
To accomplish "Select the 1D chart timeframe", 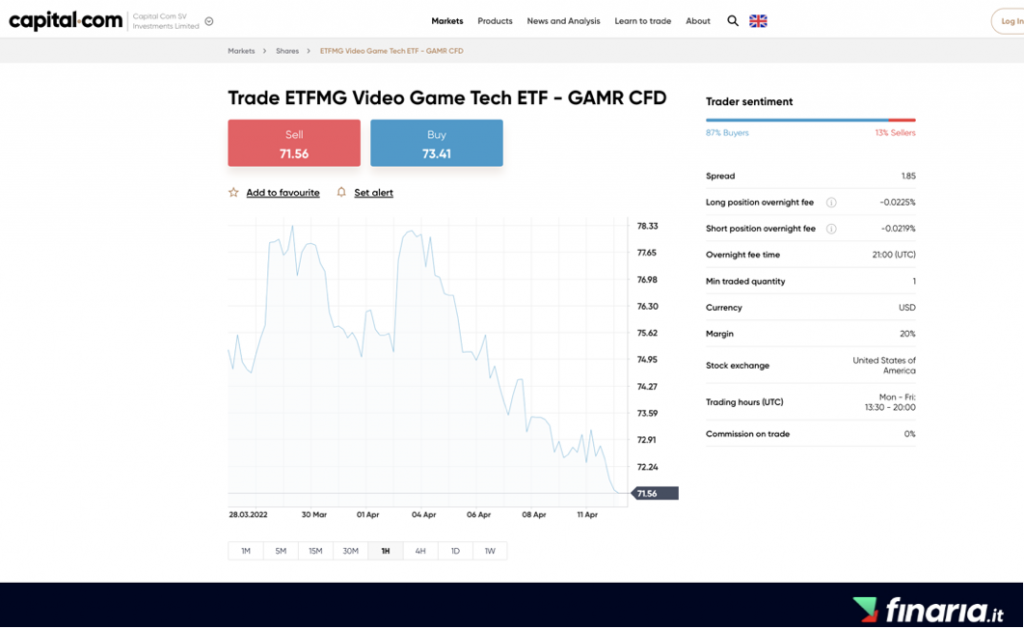I will click(x=455, y=551).
